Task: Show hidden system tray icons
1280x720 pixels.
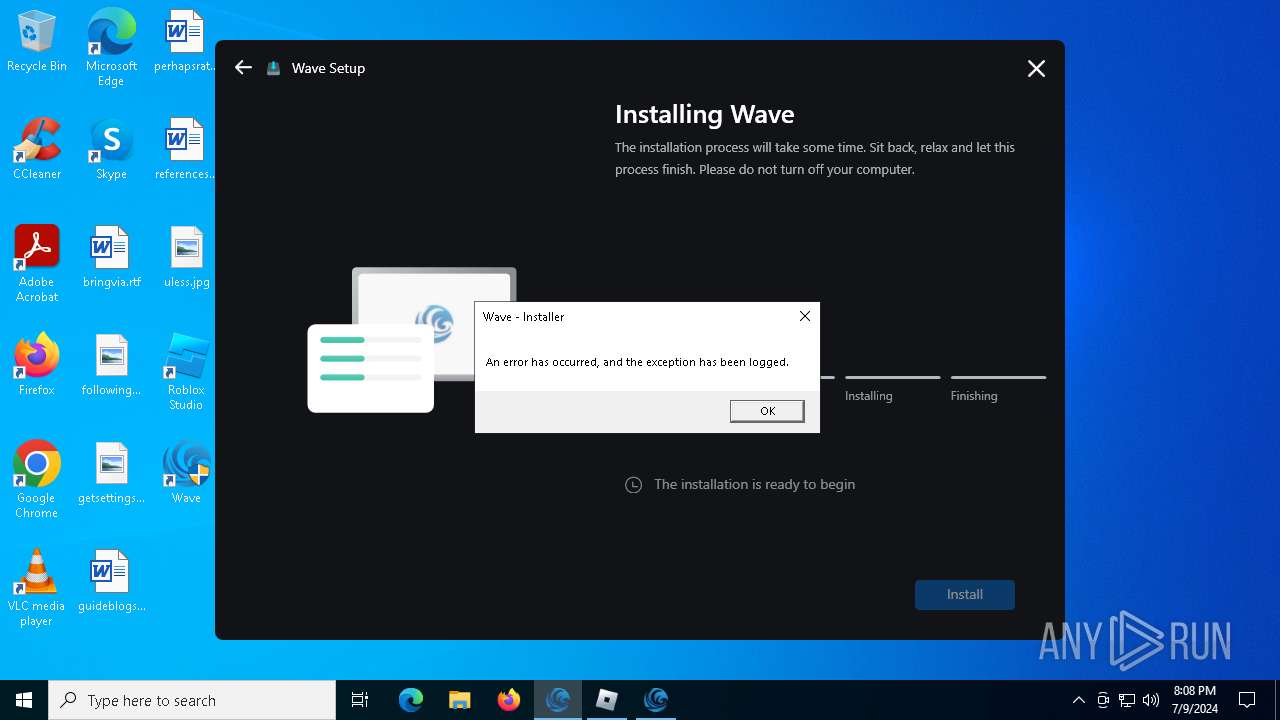Action: pos(1078,700)
